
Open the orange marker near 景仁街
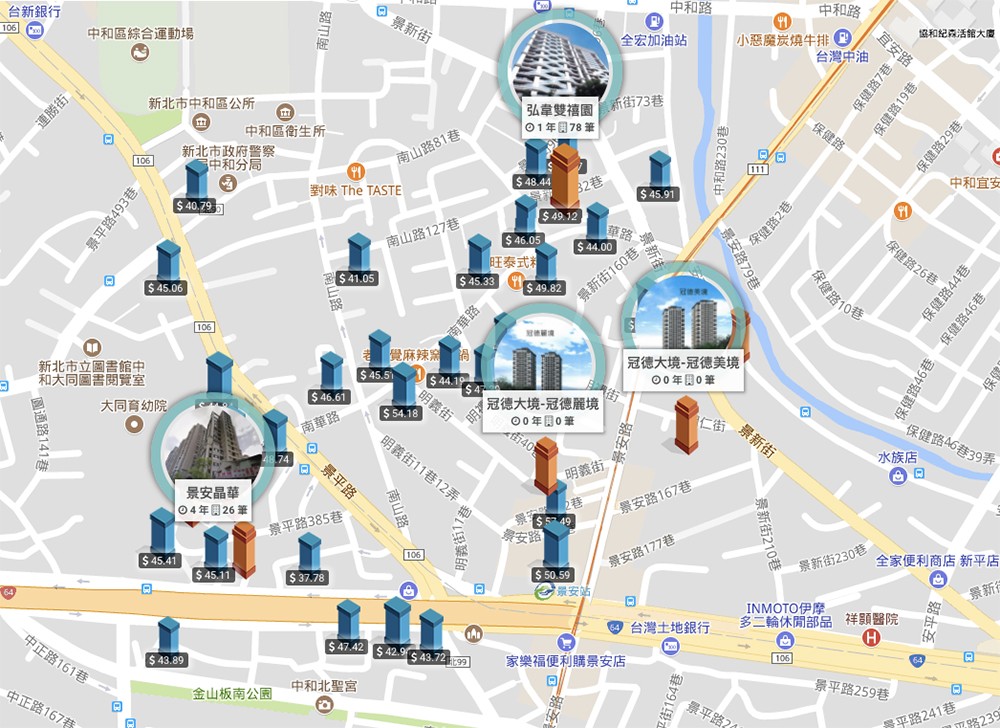click(x=687, y=425)
